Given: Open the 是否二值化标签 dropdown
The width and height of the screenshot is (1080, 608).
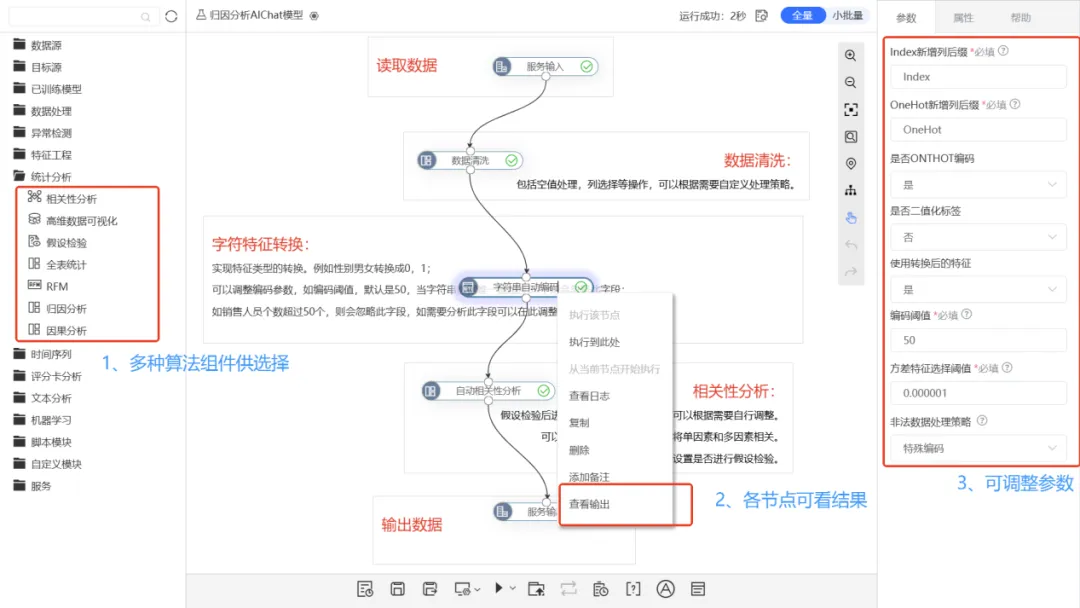Looking at the screenshot, I should pos(978,237).
